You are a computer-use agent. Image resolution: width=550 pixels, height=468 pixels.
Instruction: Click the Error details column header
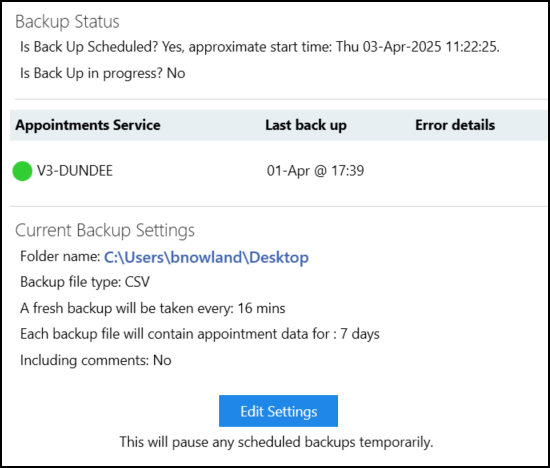tap(455, 125)
